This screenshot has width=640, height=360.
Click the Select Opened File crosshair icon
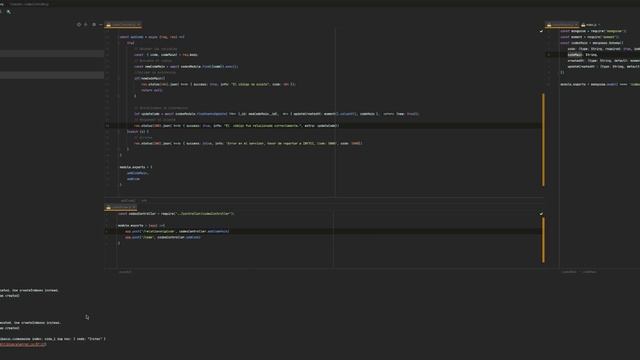click(x=79, y=24)
